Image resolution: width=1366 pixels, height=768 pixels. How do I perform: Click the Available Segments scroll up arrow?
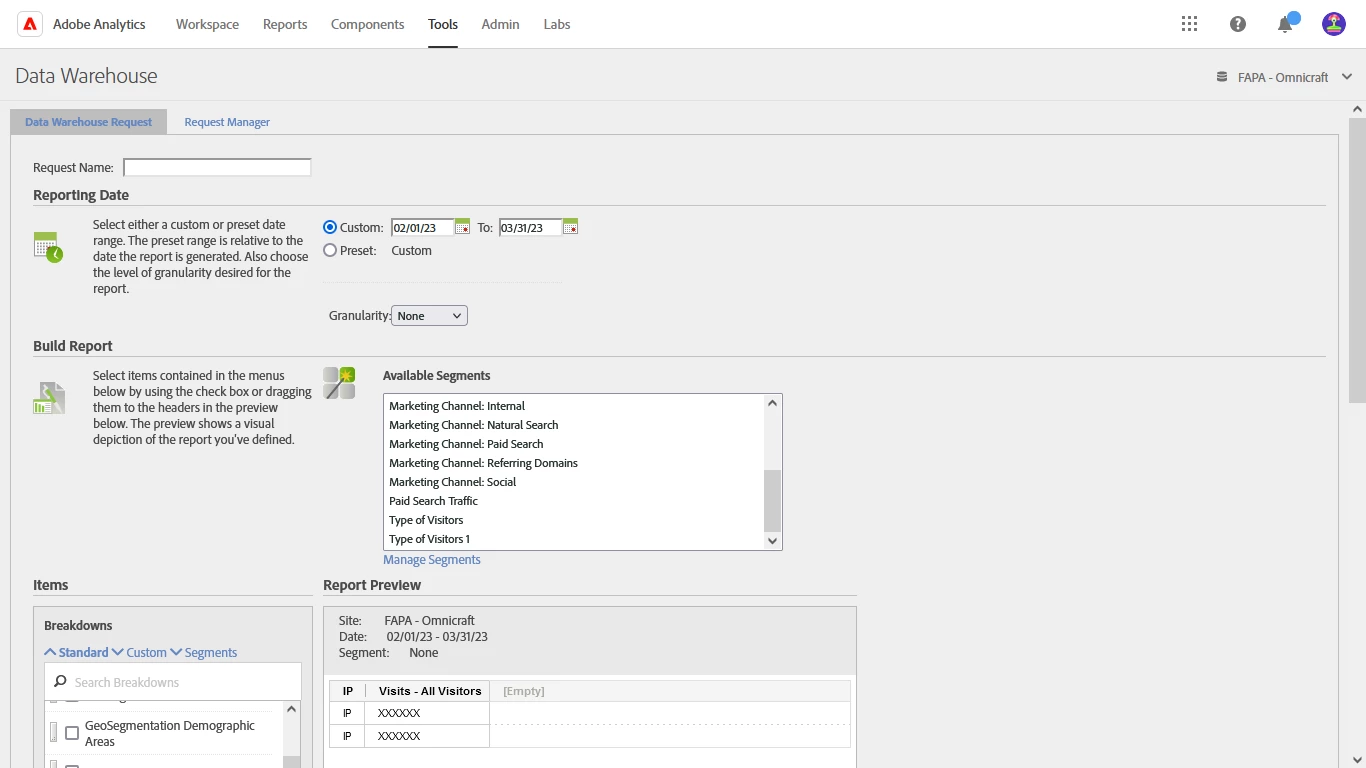[x=772, y=404]
